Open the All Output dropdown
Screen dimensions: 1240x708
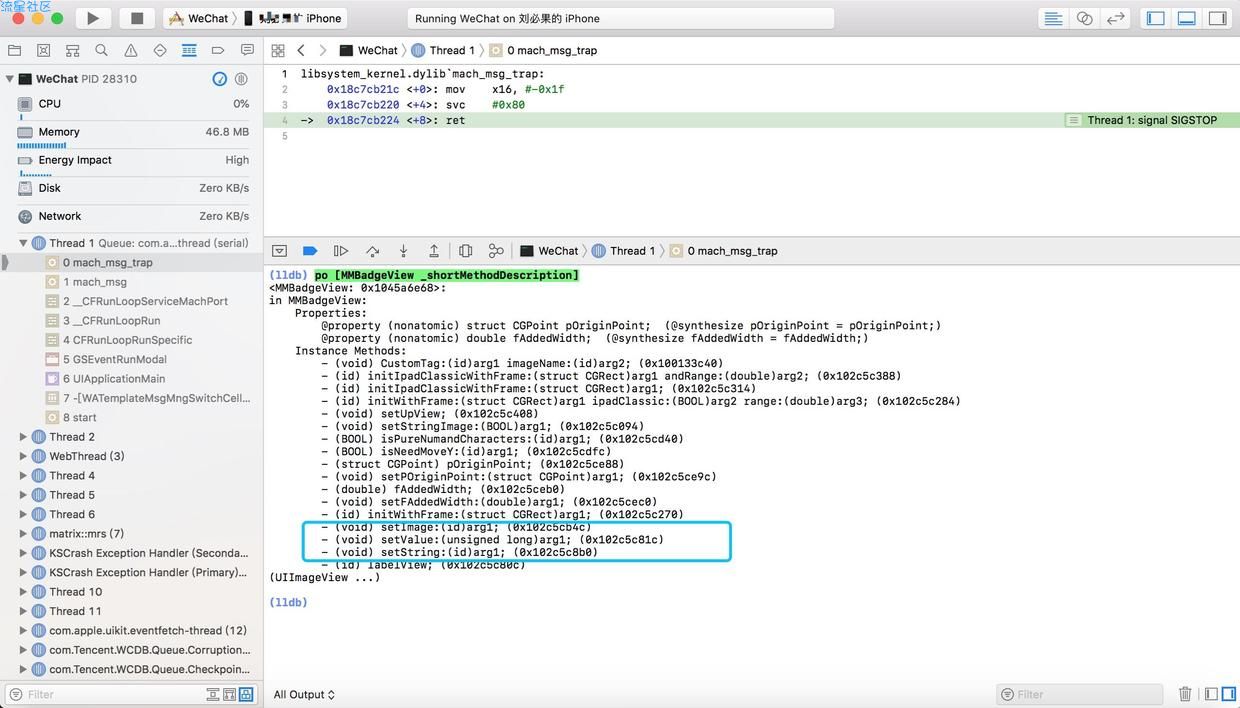tap(304, 694)
